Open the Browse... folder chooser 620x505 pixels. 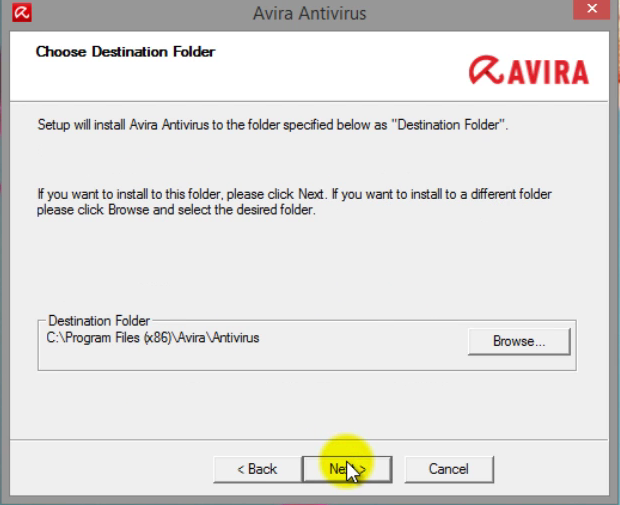[x=519, y=341]
